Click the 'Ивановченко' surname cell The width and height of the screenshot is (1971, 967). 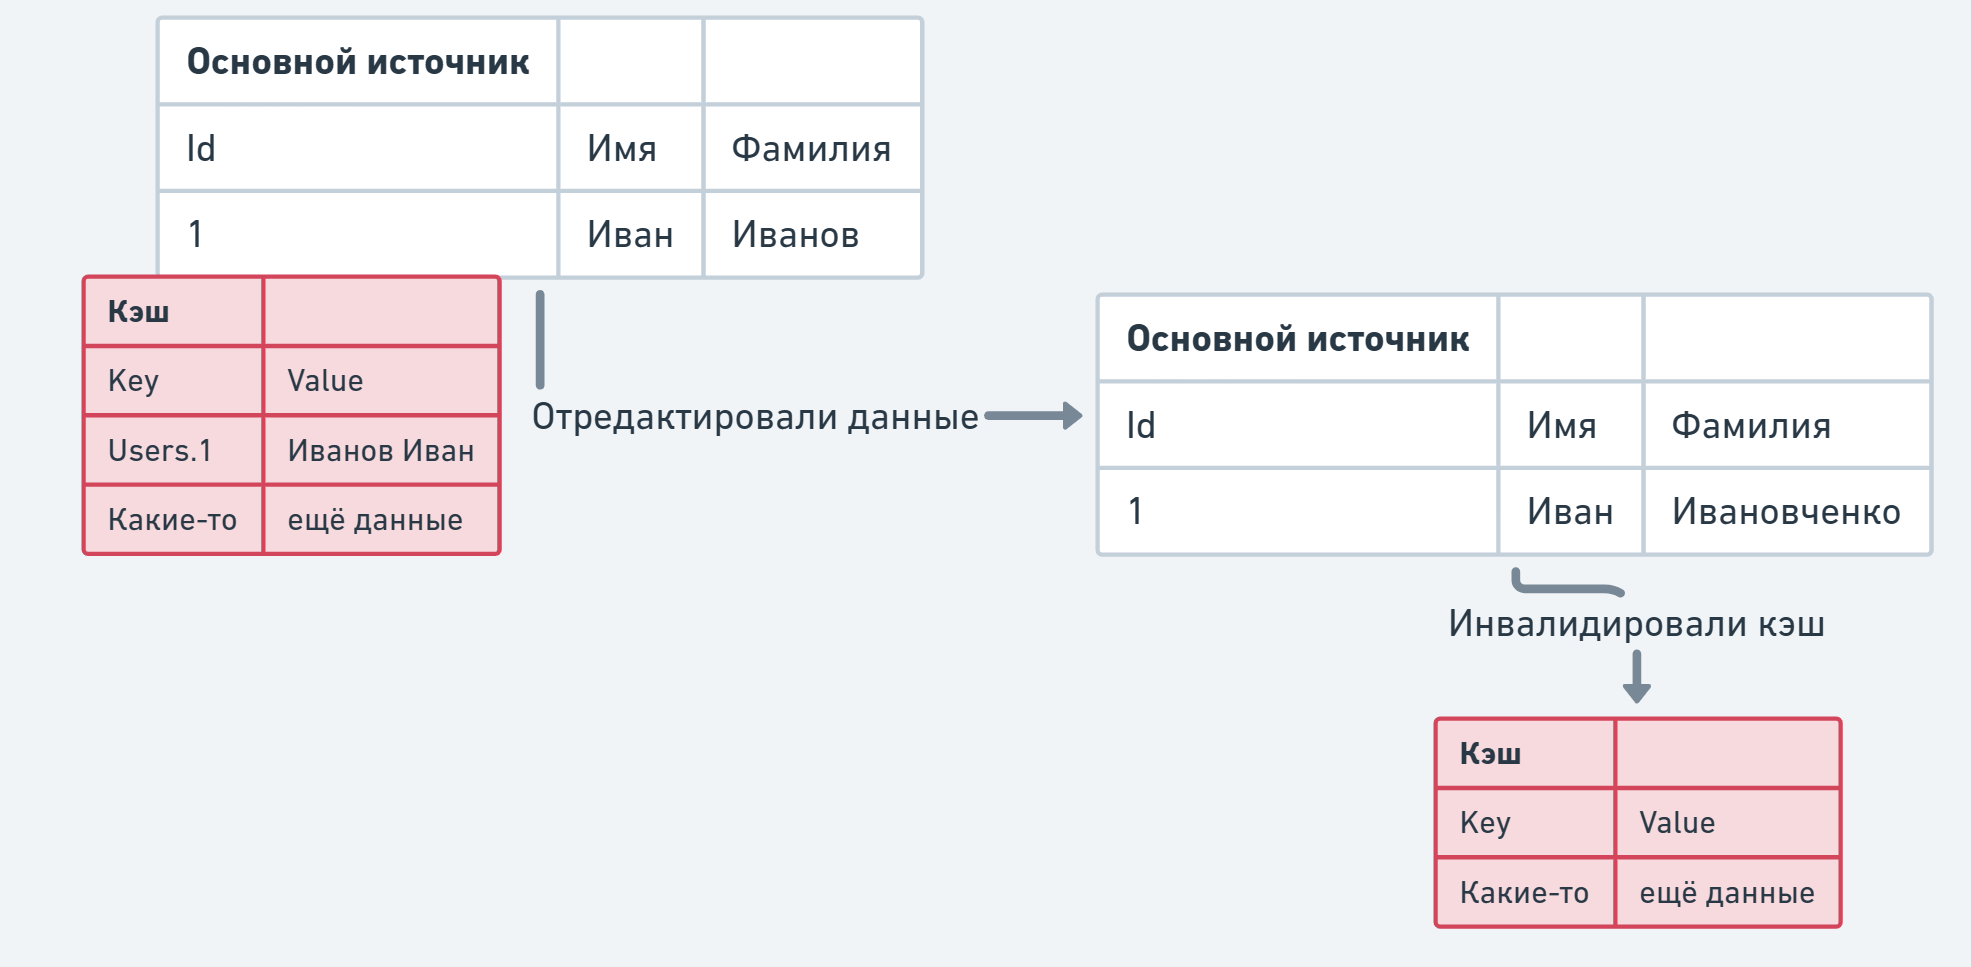(1786, 512)
